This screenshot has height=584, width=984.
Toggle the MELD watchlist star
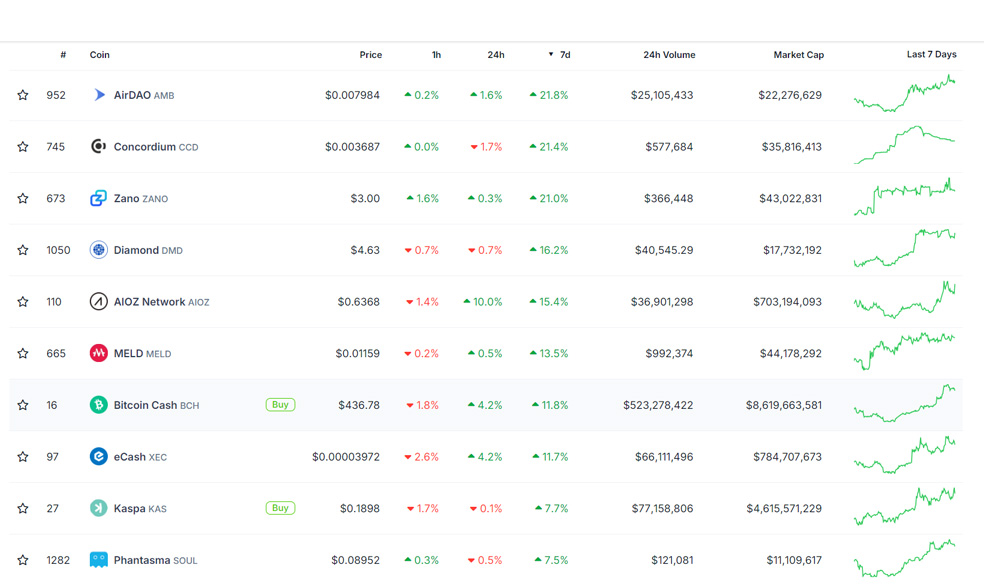click(23, 353)
